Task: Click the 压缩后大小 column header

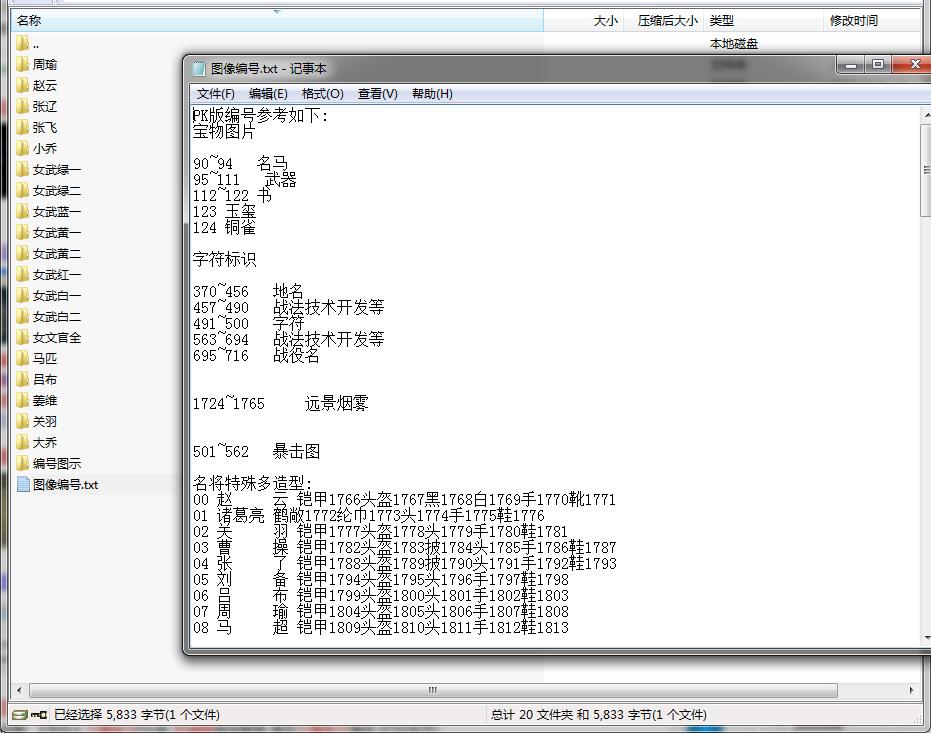Action: tap(667, 20)
